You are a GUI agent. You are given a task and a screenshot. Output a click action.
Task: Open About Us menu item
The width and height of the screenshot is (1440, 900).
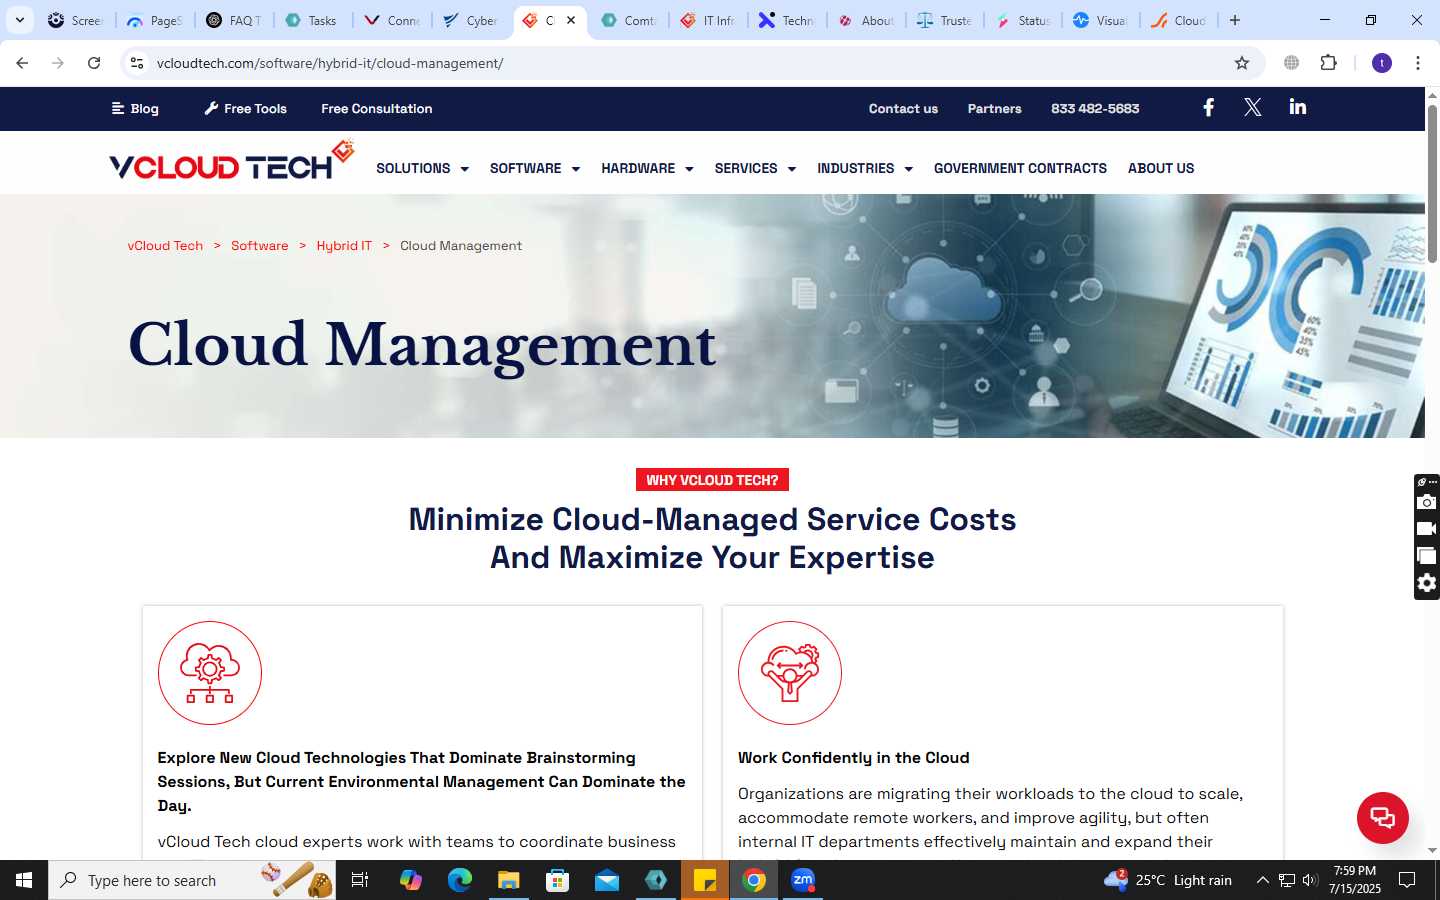pyautogui.click(x=1161, y=168)
